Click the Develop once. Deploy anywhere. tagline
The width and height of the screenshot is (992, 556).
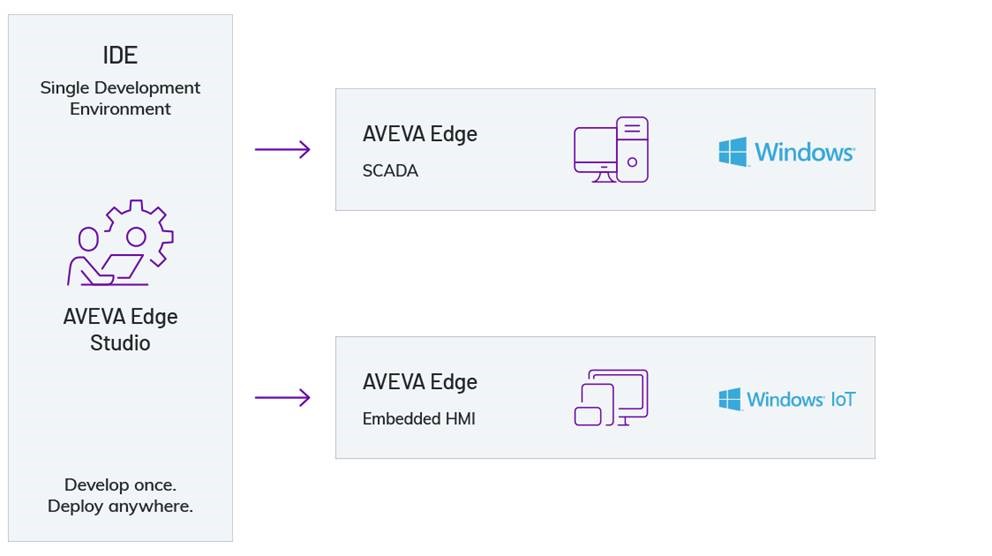[x=120, y=496]
